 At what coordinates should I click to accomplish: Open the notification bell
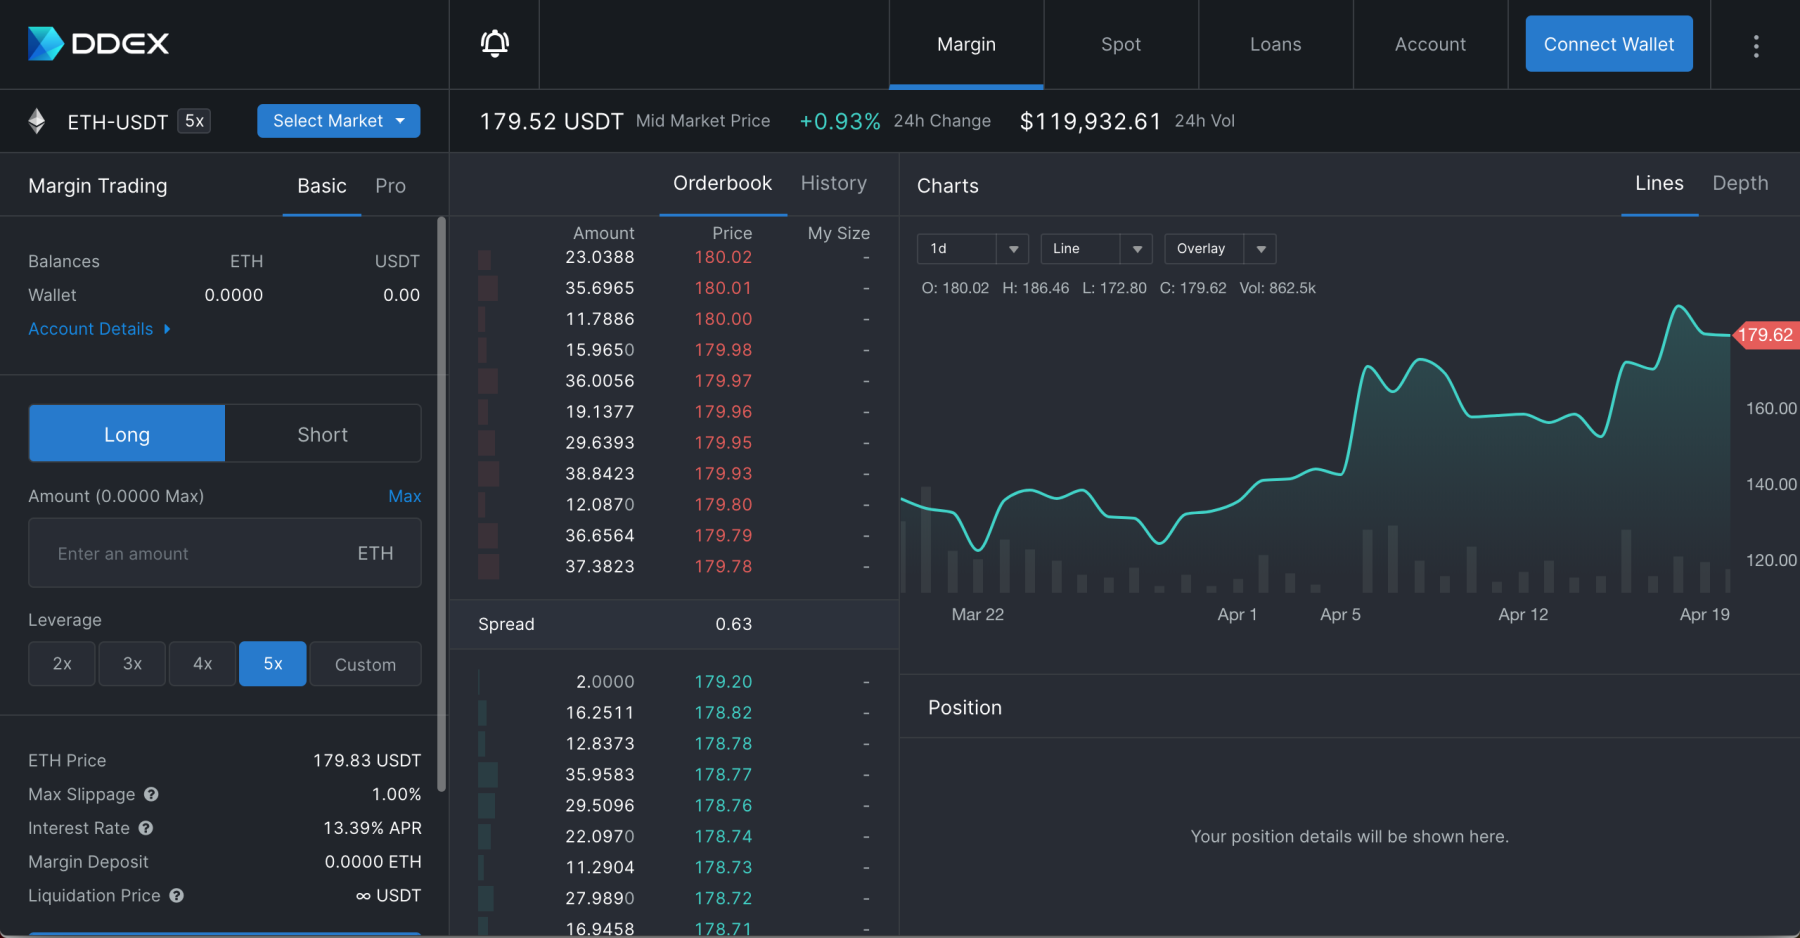pyautogui.click(x=494, y=43)
